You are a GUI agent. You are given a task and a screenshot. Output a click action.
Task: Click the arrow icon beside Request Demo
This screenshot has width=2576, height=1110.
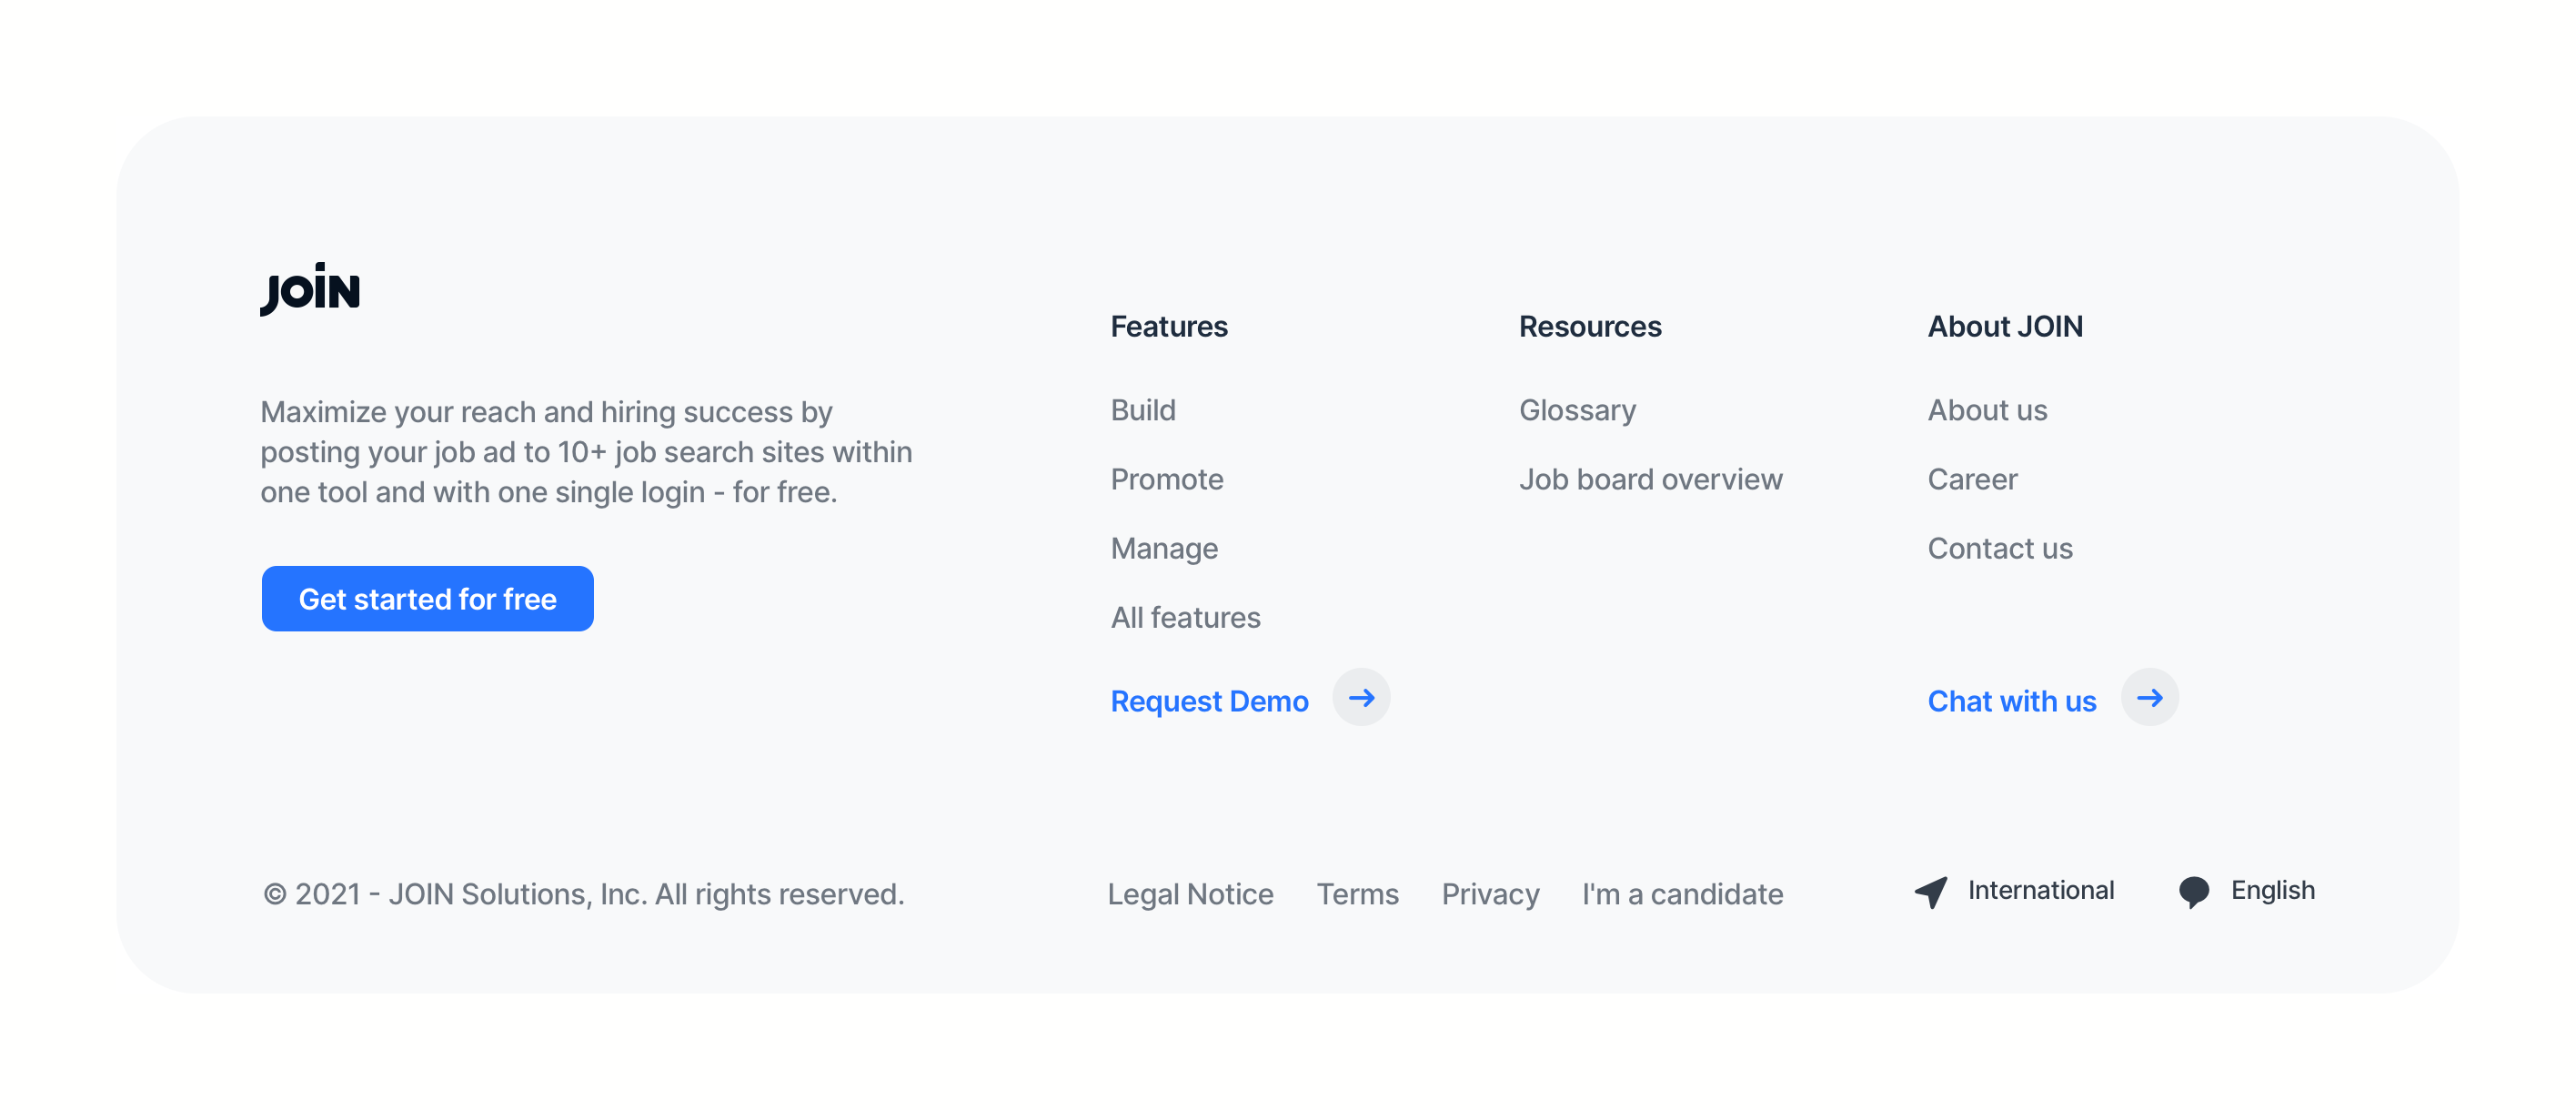click(x=1362, y=698)
